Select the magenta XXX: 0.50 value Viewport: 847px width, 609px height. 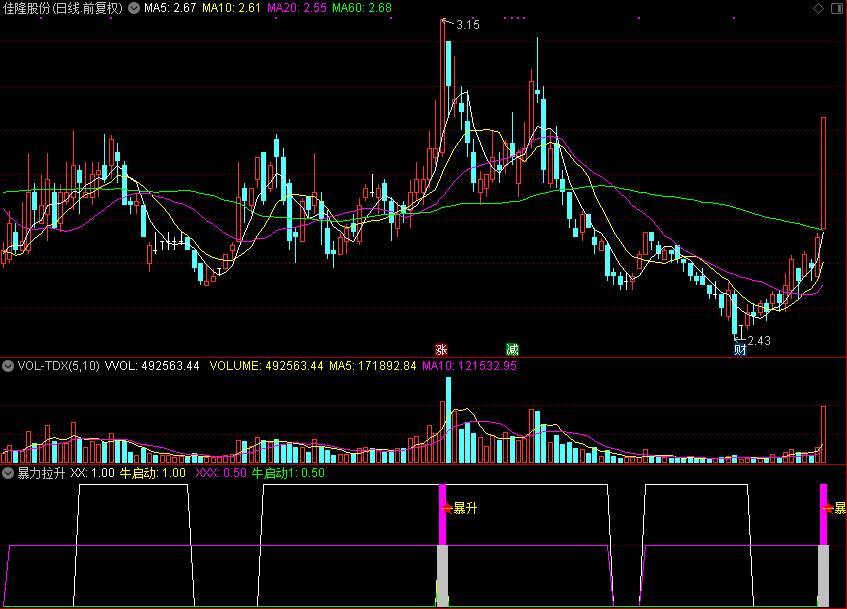(x=221, y=473)
